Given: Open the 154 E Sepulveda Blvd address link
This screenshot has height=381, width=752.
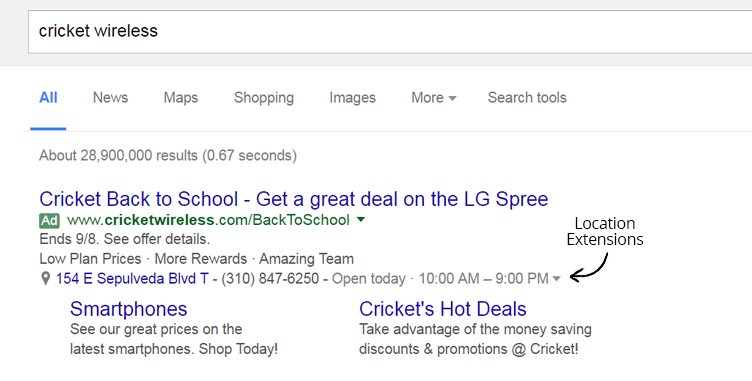Looking at the screenshot, I should (132, 278).
